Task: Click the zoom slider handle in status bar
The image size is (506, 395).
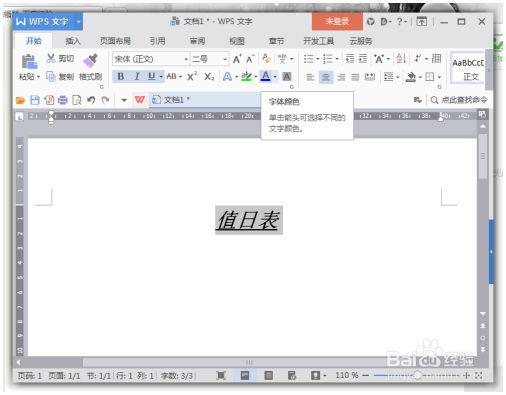Action: pos(417,375)
